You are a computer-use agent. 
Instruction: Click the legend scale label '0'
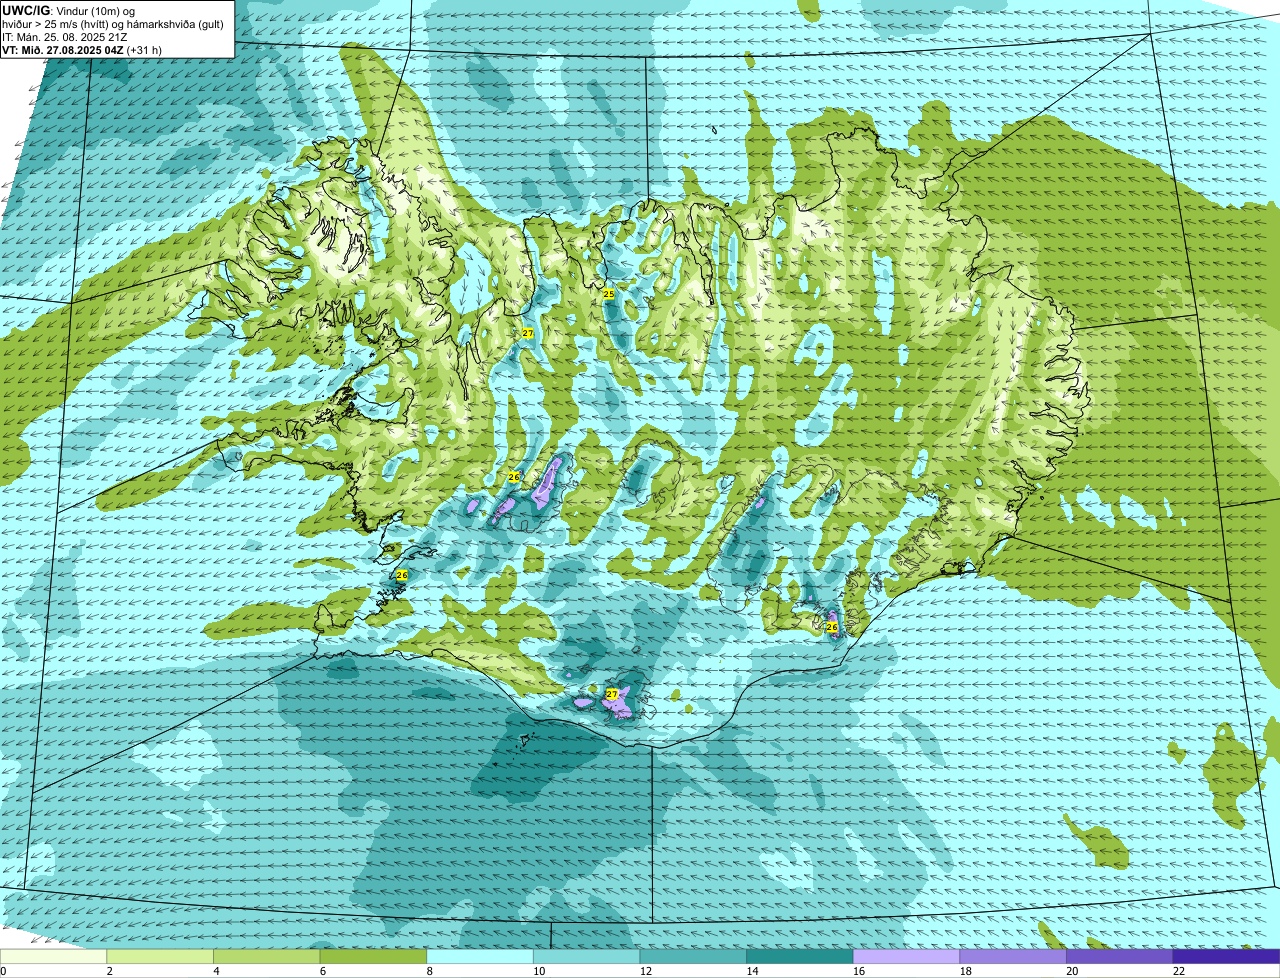3,971
